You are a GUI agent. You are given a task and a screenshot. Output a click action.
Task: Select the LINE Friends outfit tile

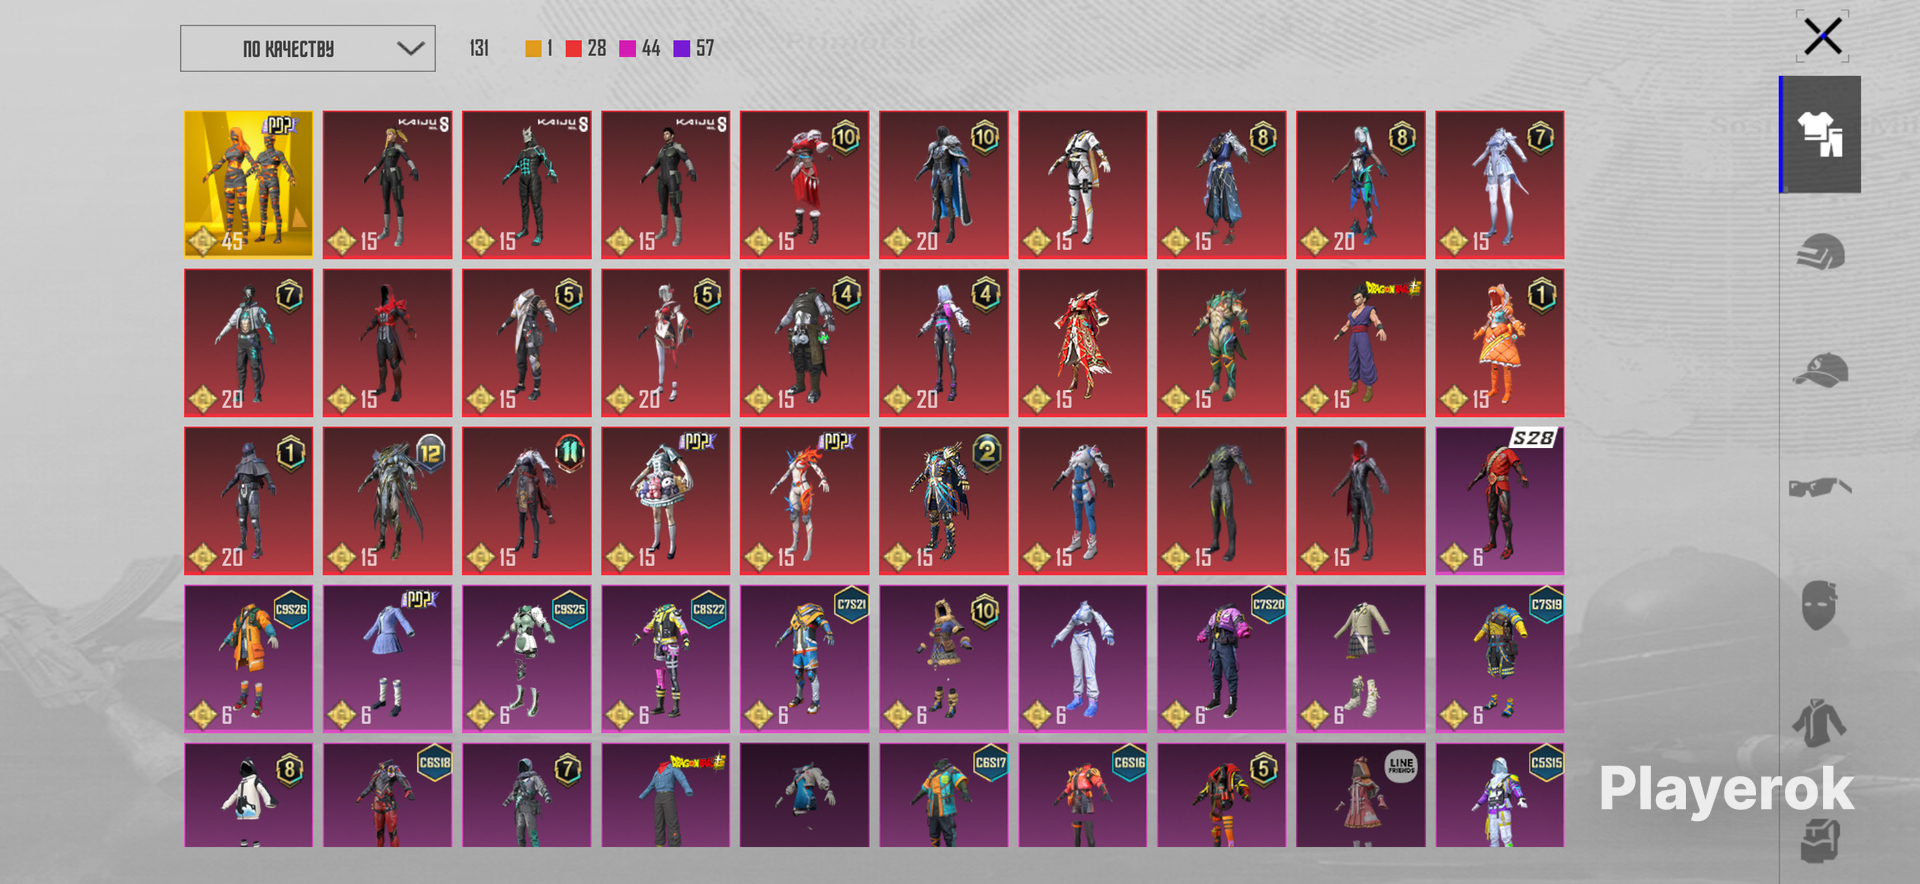(x=1361, y=795)
